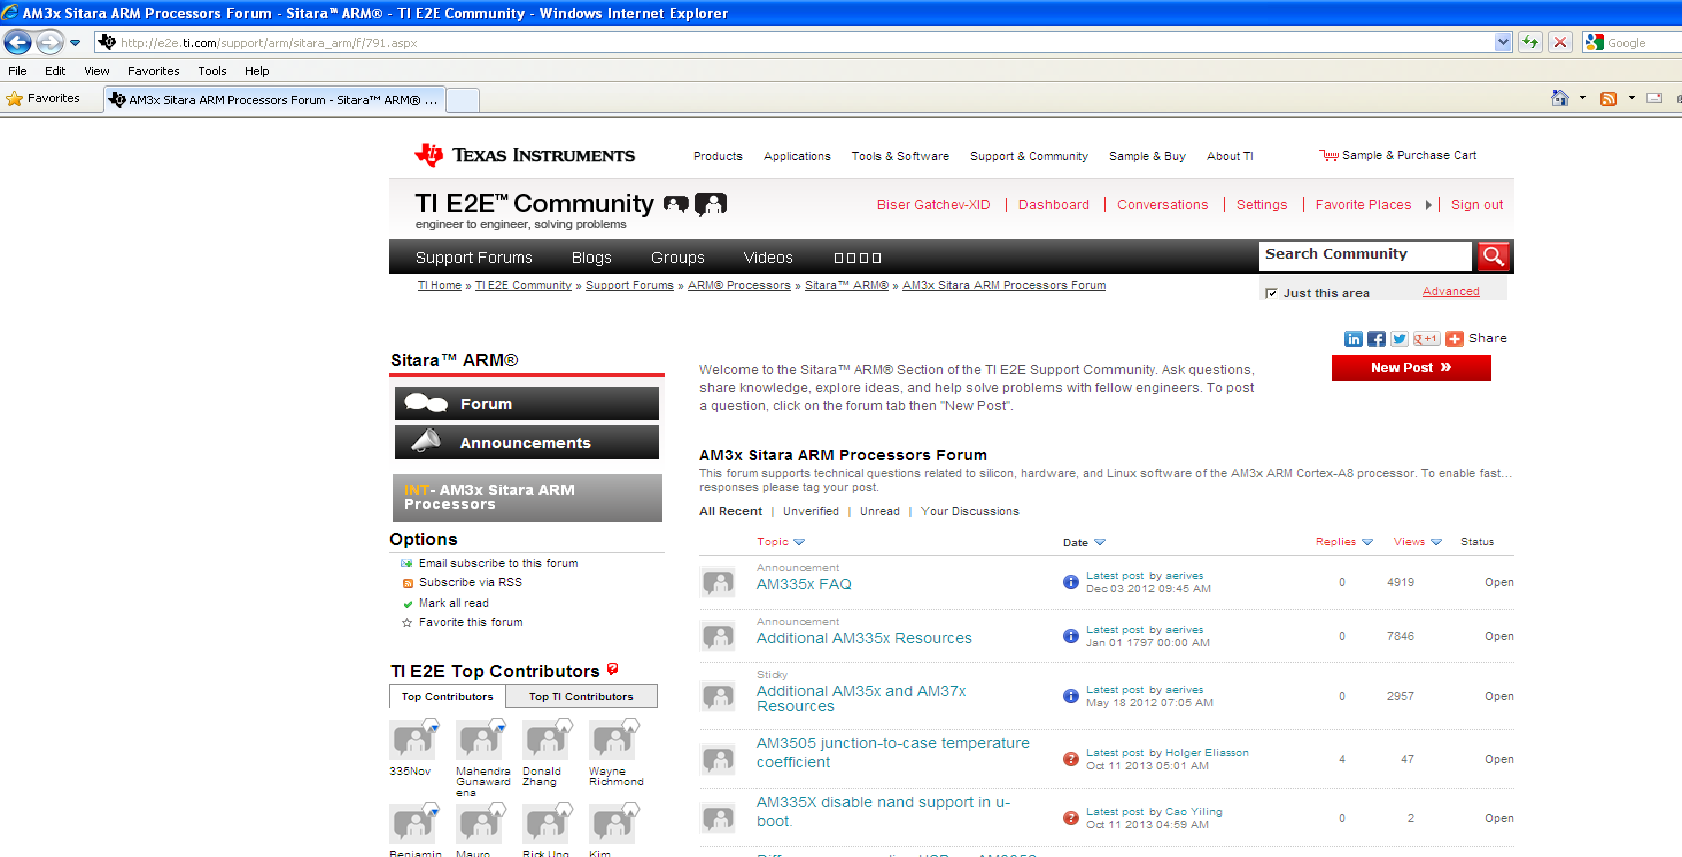Expand the address bar history dropdown
This screenshot has width=1682, height=857.
(x=1503, y=42)
